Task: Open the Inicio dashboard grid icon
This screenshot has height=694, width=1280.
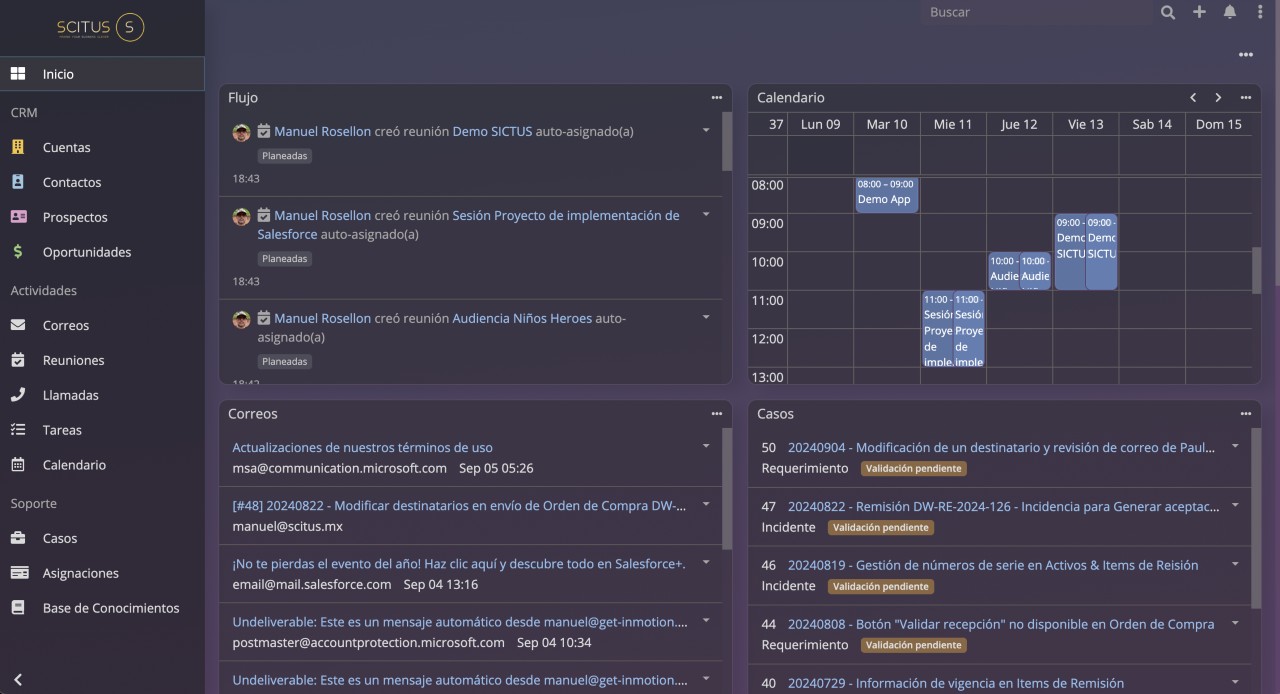Action: (18, 74)
